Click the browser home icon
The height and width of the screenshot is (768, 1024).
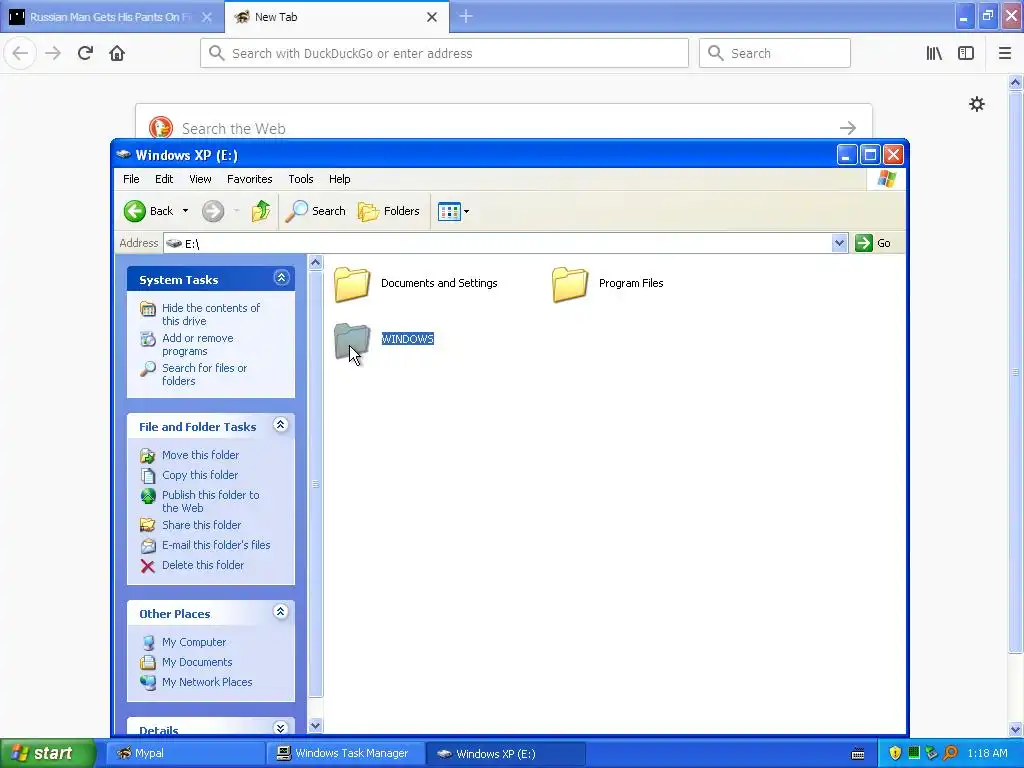click(117, 53)
